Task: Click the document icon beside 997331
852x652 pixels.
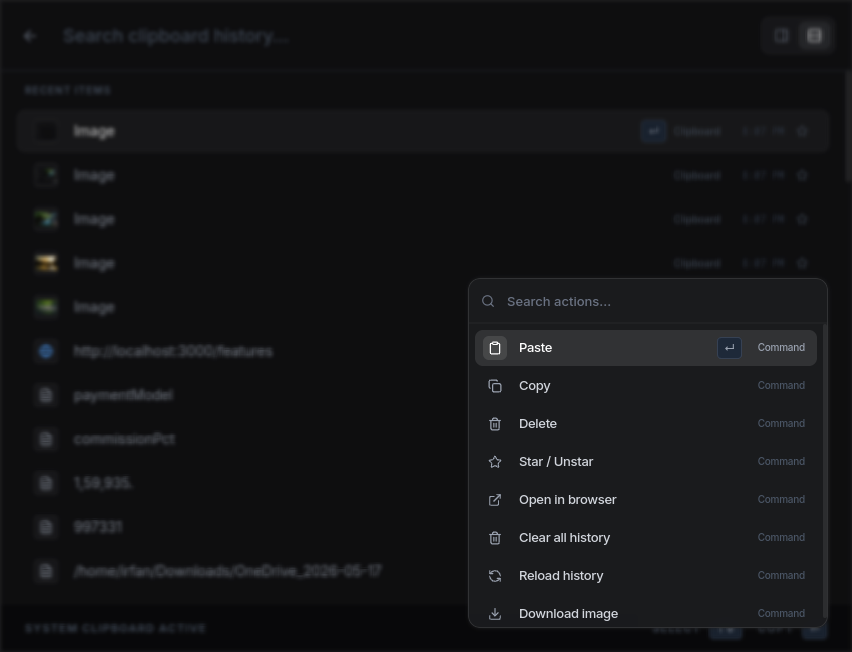Action: (46, 527)
